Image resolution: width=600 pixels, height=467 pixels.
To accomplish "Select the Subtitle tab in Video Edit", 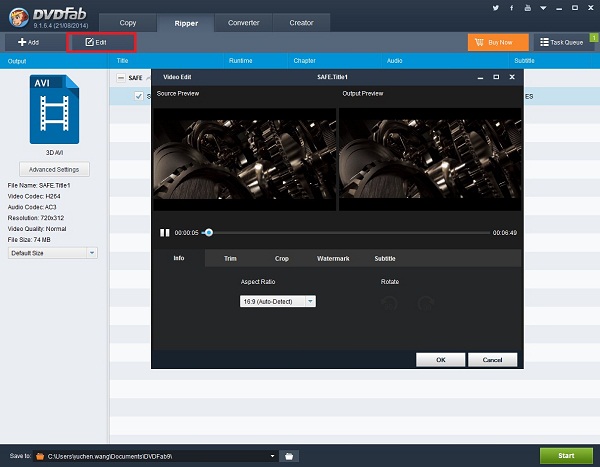I will 385,259.
